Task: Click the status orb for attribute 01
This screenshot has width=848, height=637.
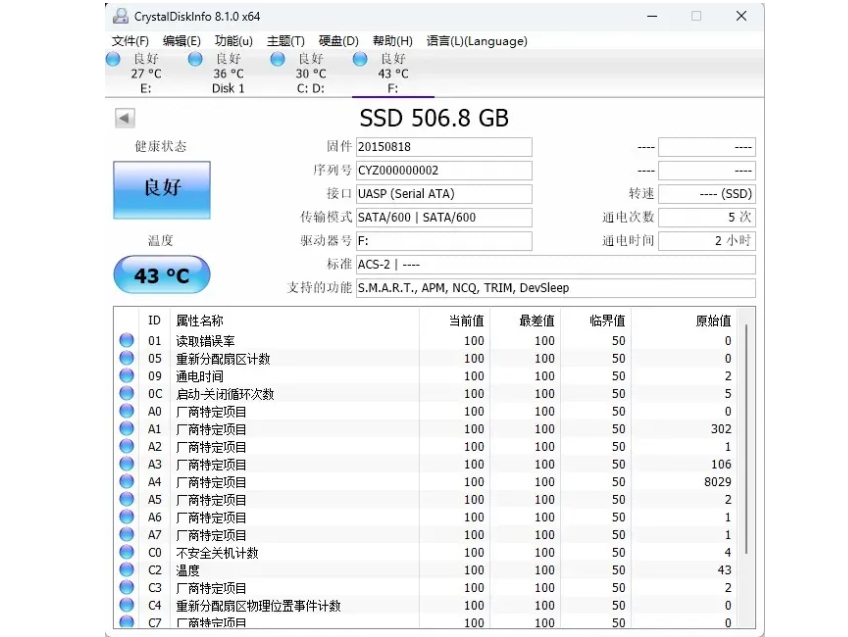Action: 127,340
